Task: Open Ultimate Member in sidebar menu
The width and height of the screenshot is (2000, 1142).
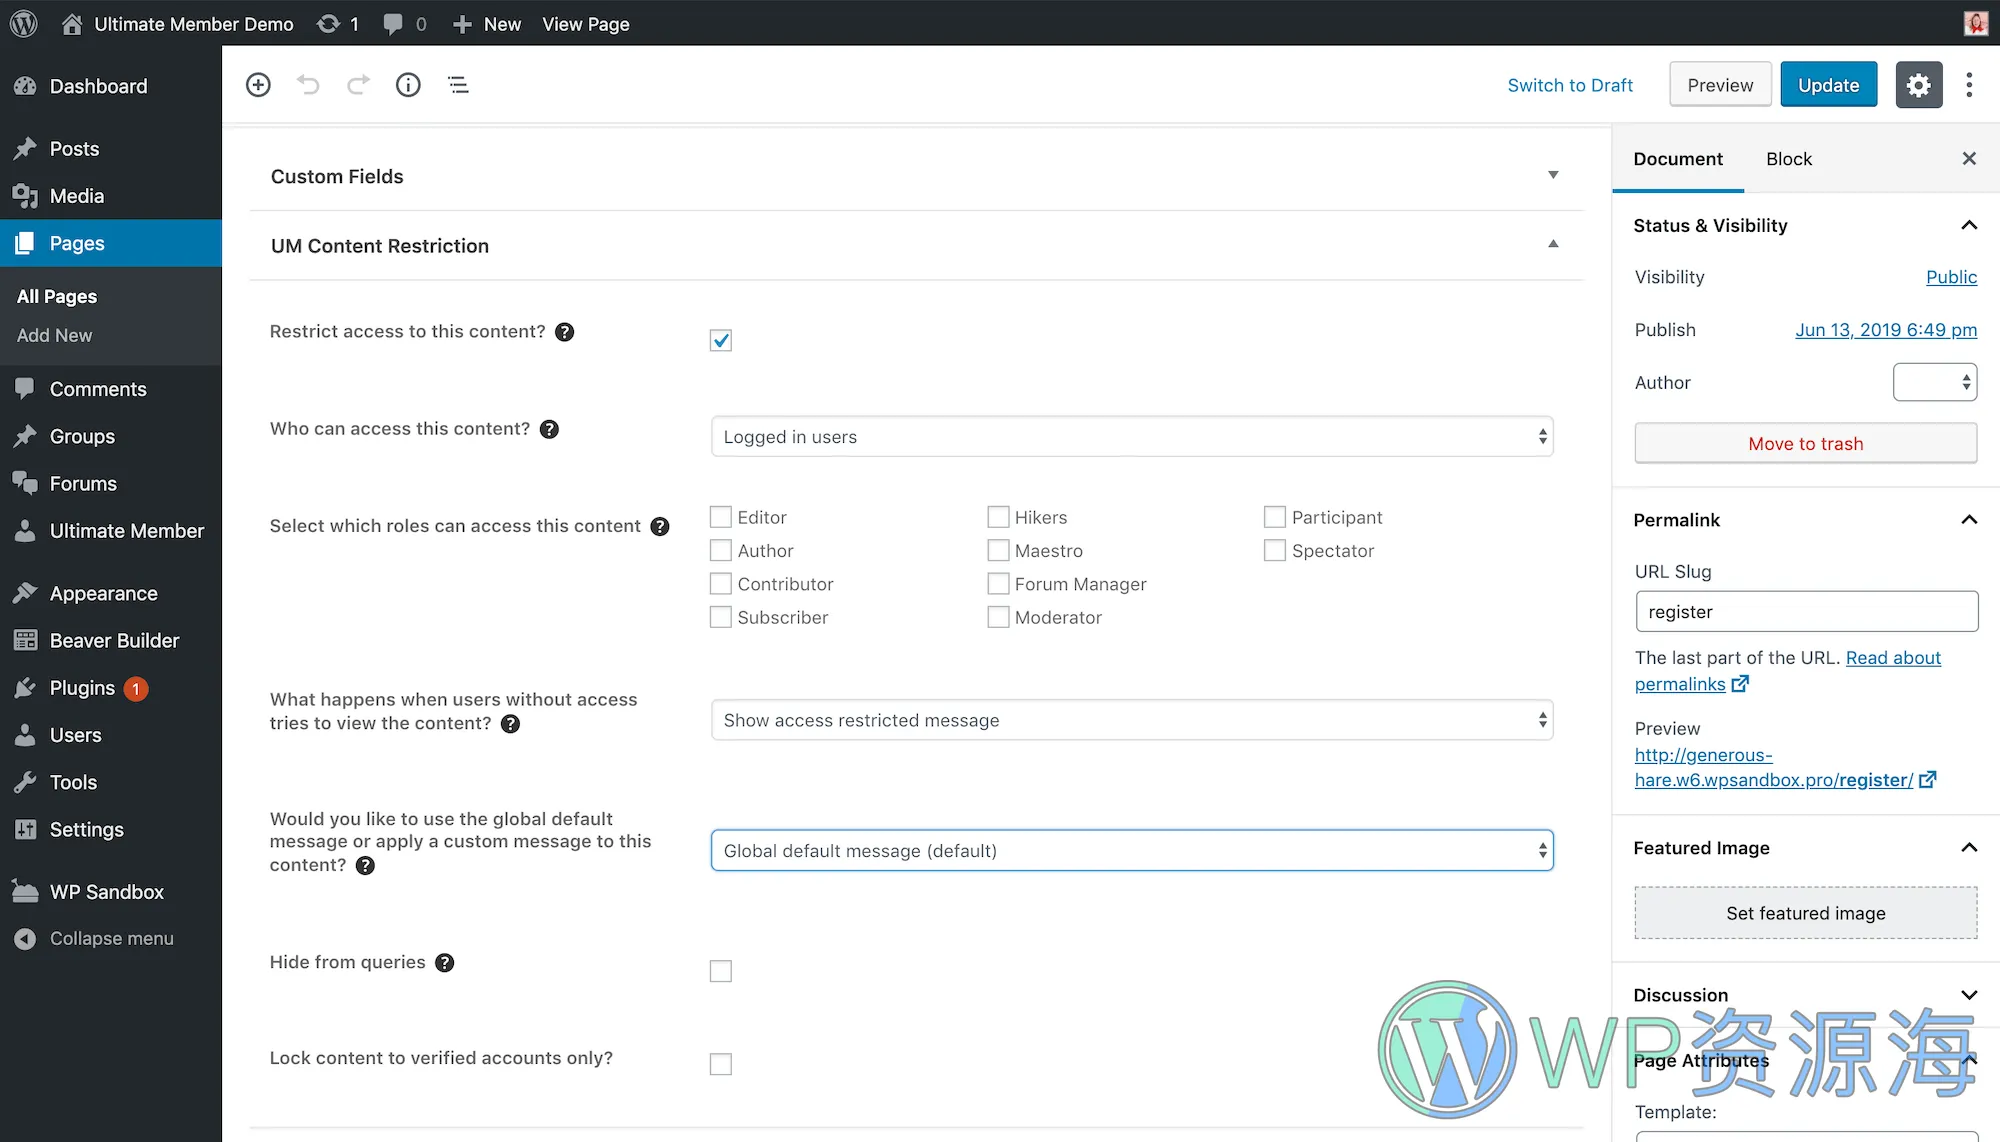Action: tap(126, 531)
